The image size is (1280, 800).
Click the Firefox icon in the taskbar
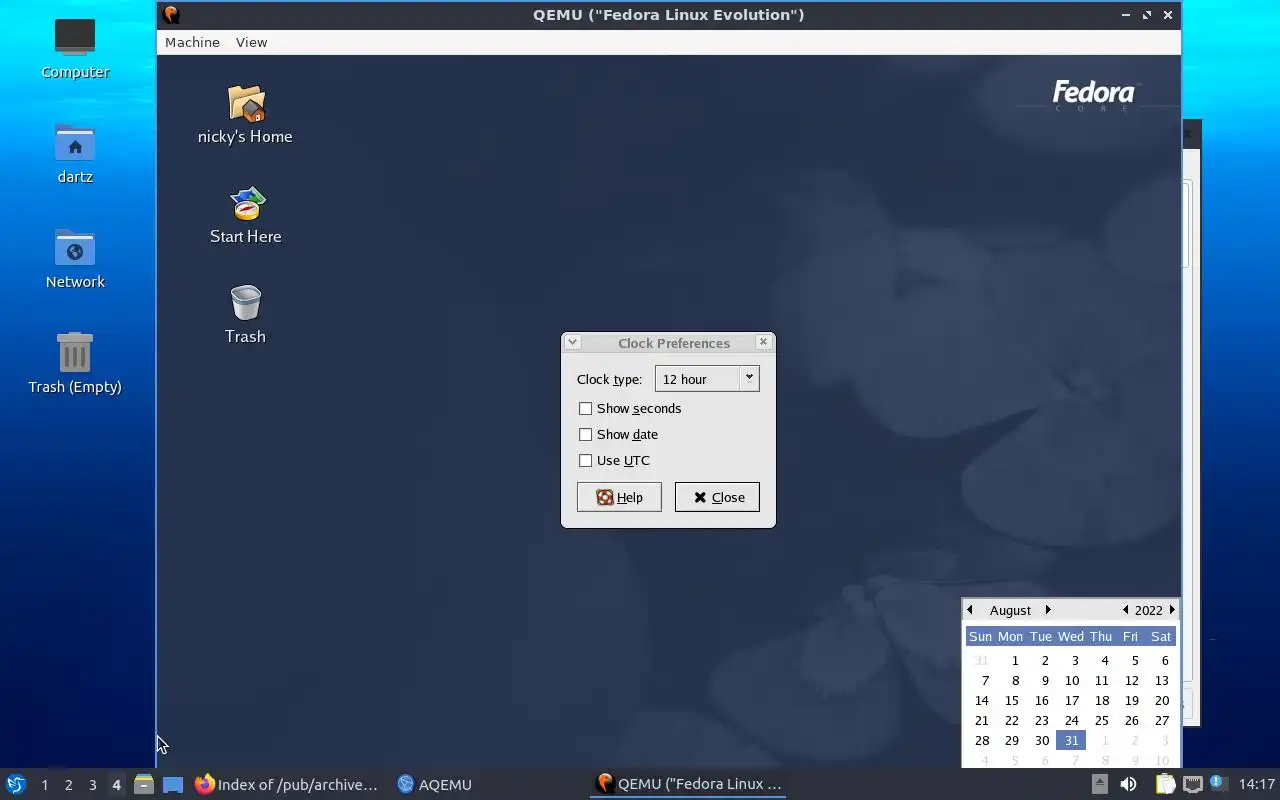pyautogui.click(x=205, y=784)
